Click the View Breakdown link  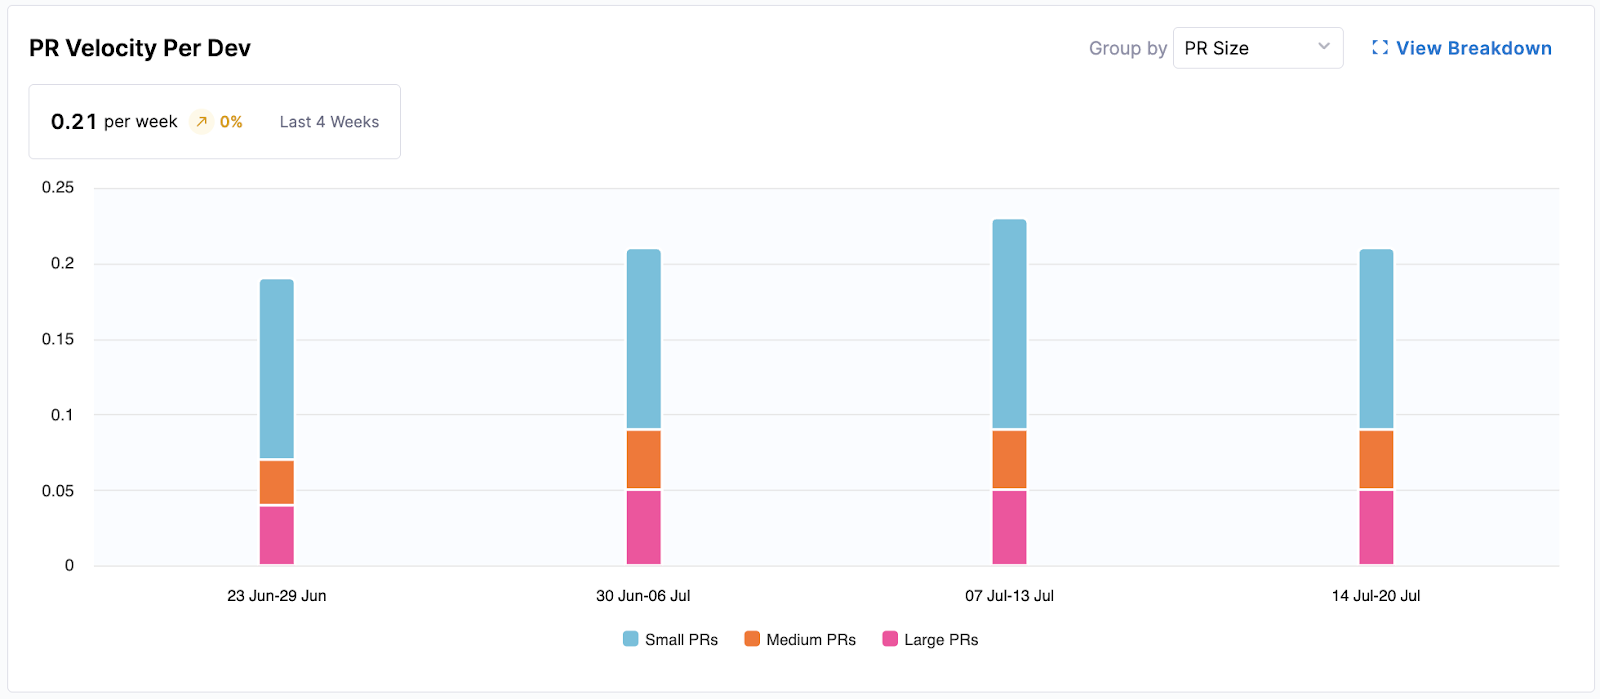pos(1474,48)
